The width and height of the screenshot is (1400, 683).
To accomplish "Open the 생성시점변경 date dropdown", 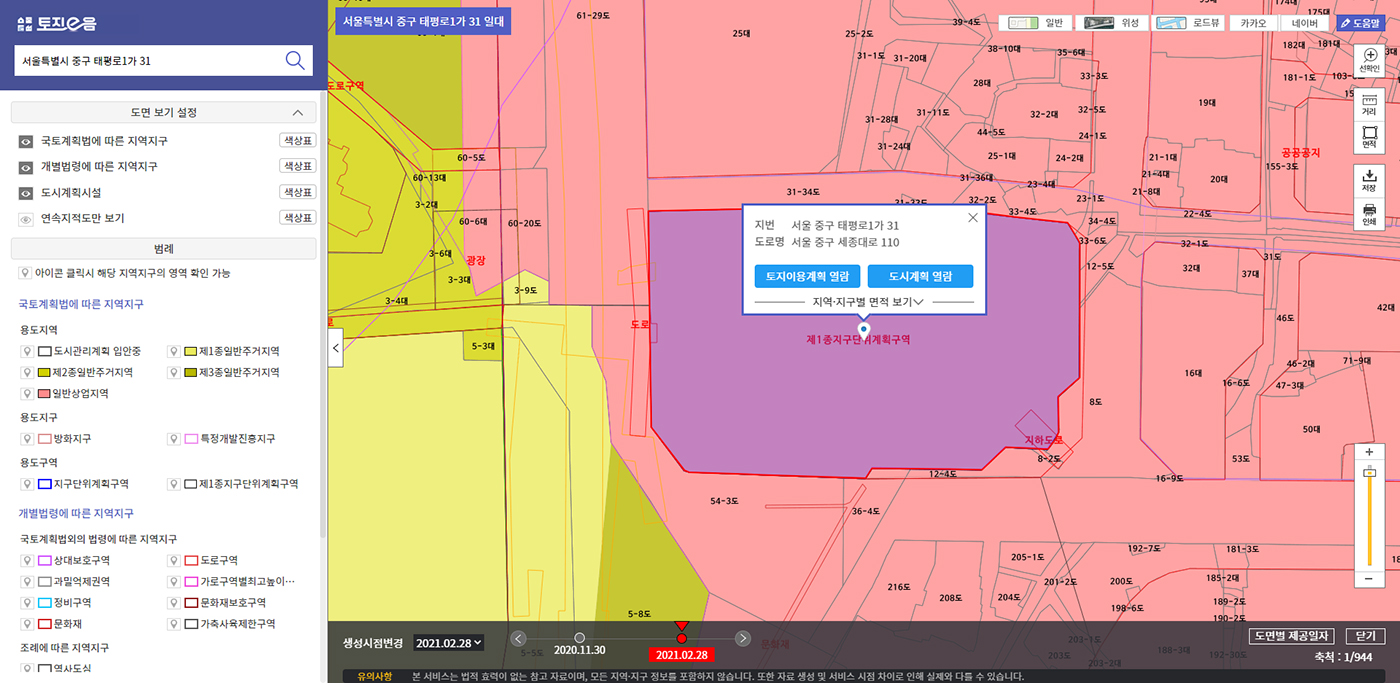I will 449,642.
